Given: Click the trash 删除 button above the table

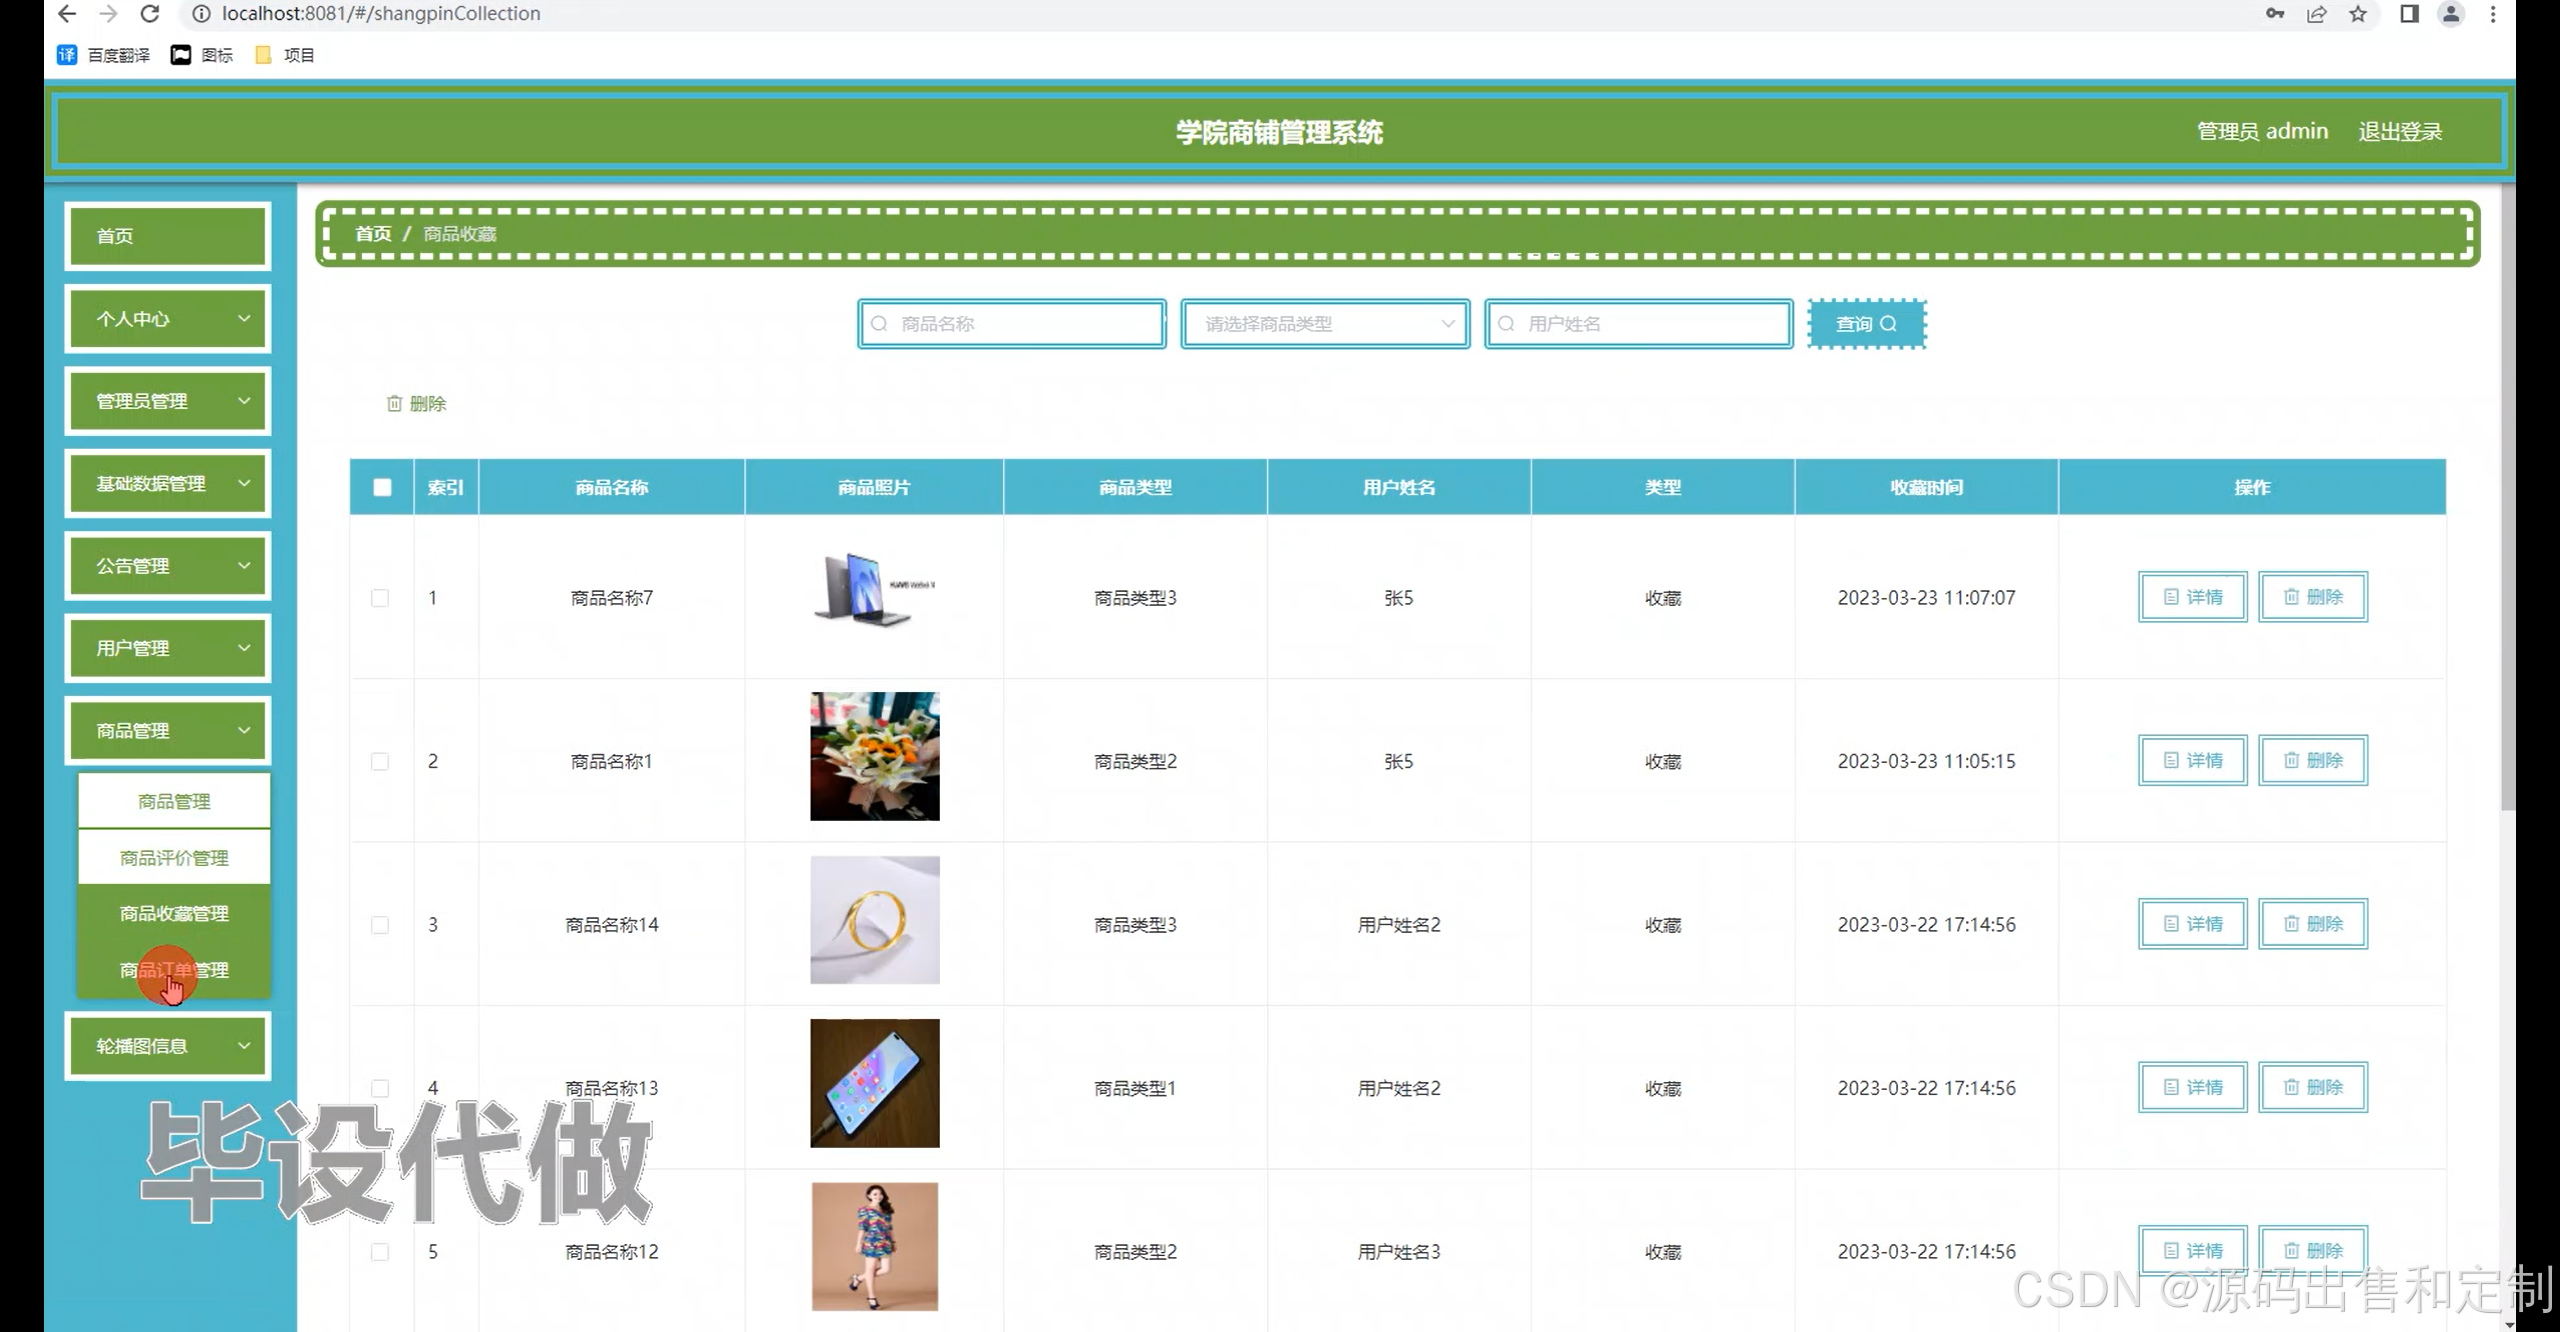Looking at the screenshot, I should coord(416,403).
